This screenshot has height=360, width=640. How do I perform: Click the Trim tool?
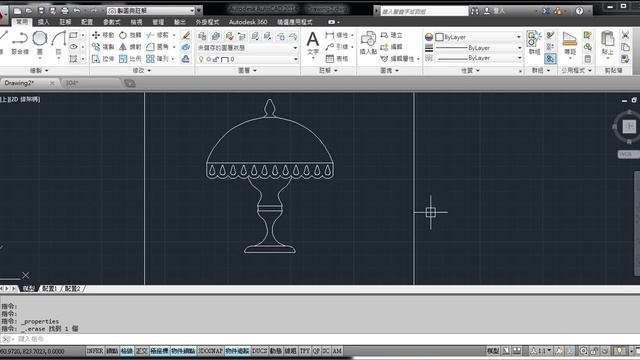158,35
